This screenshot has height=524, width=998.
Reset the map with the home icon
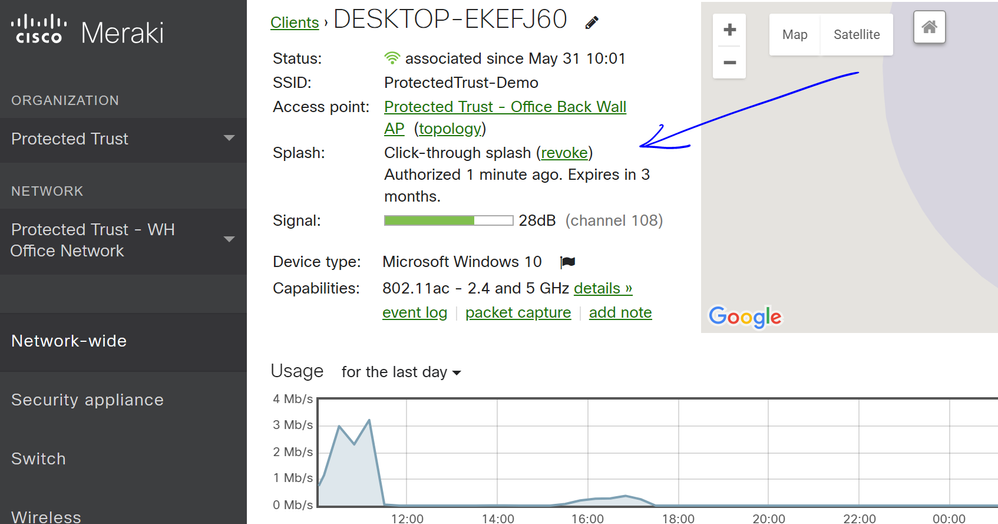pyautogui.click(x=929, y=27)
